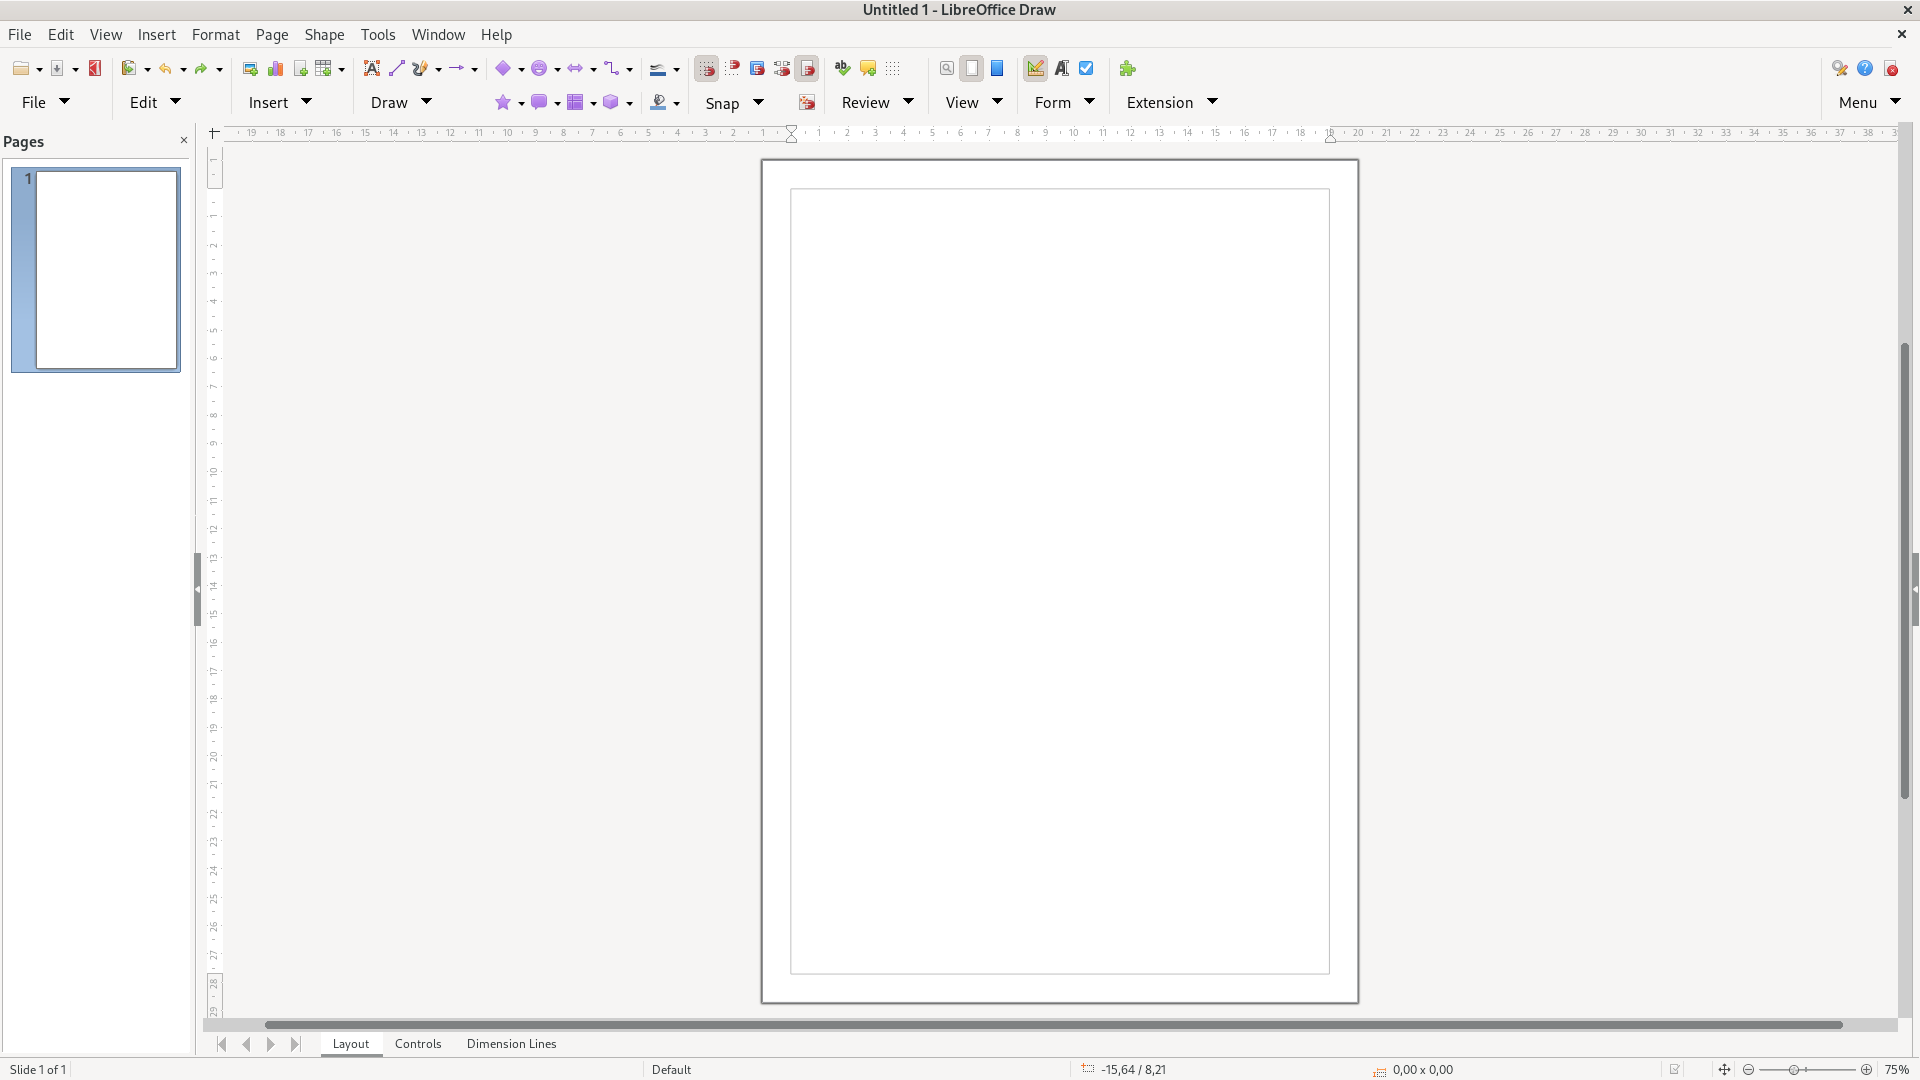This screenshot has height=1080, width=1920.
Task: Open the Snap dropdown arrow
Action: click(x=759, y=102)
